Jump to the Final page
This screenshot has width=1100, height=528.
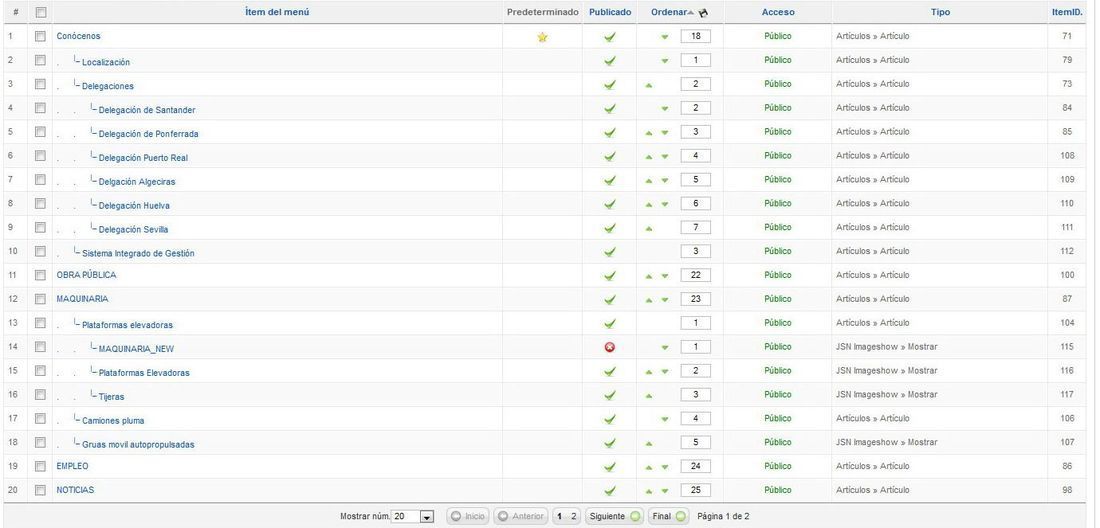click(669, 516)
